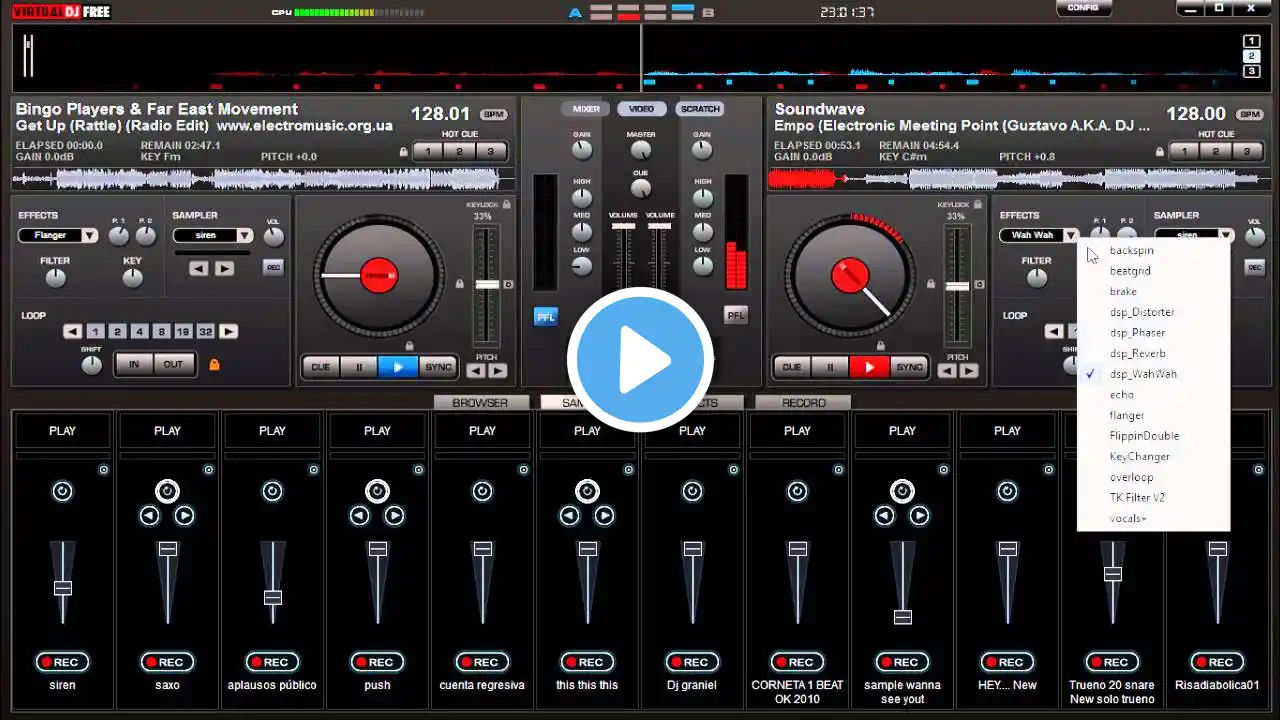Click left deck pitch slider handle
Viewport: 1280px width, 720px height.
pyautogui.click(x=487, y=285)
